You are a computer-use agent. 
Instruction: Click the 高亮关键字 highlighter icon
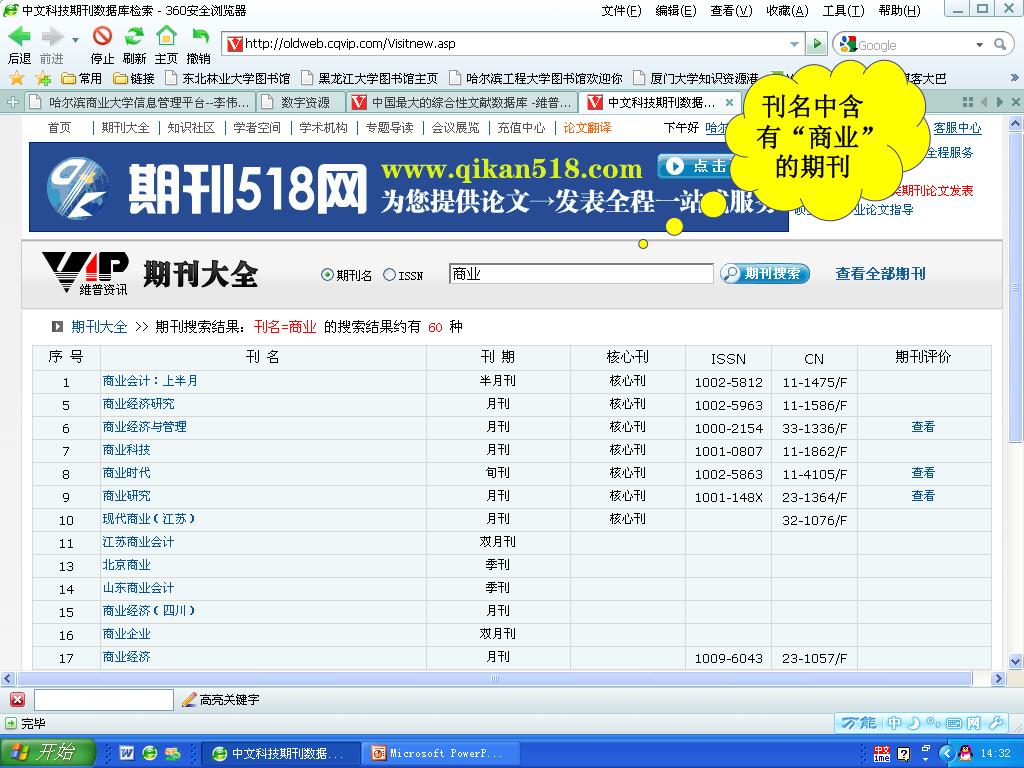(189, 699)
